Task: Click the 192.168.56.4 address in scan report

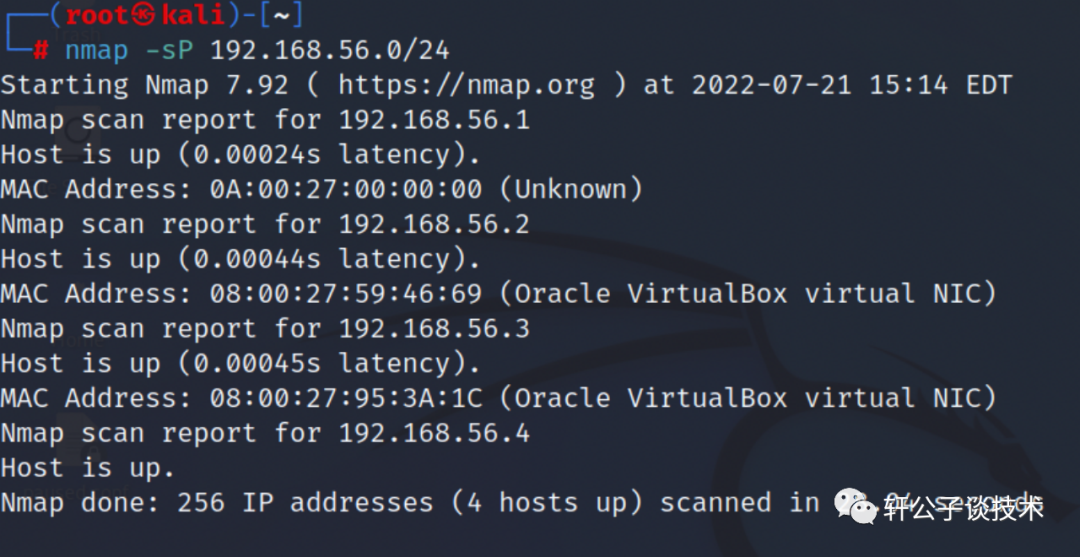Action: click(x=434, y=433)
